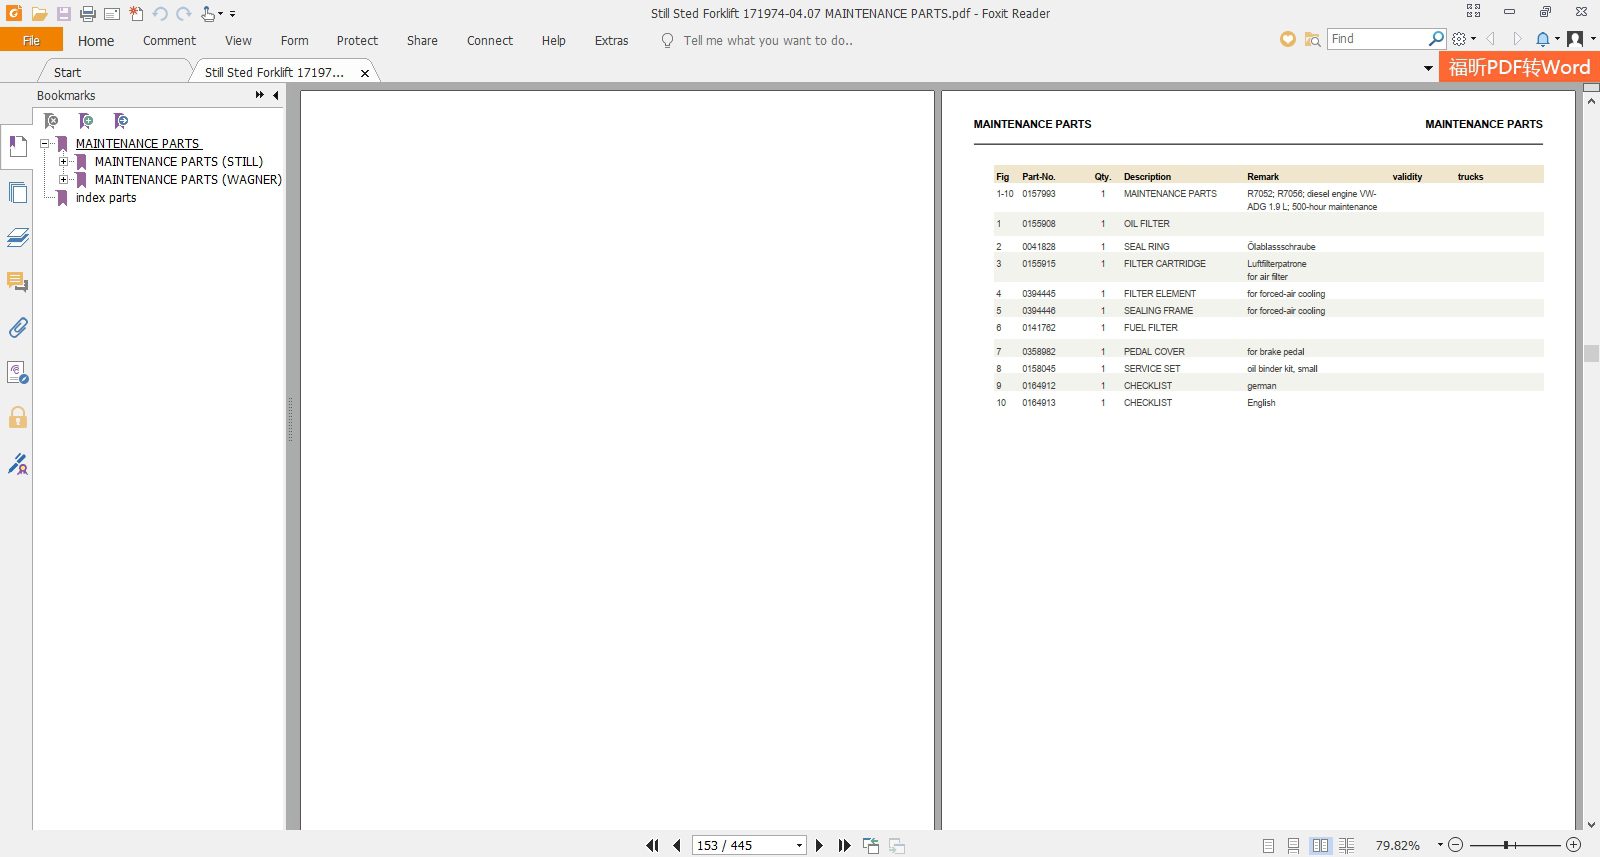Viewport: 1600px width, 857px height.
Task: Go to the first page
Action: tap(652, 845)
